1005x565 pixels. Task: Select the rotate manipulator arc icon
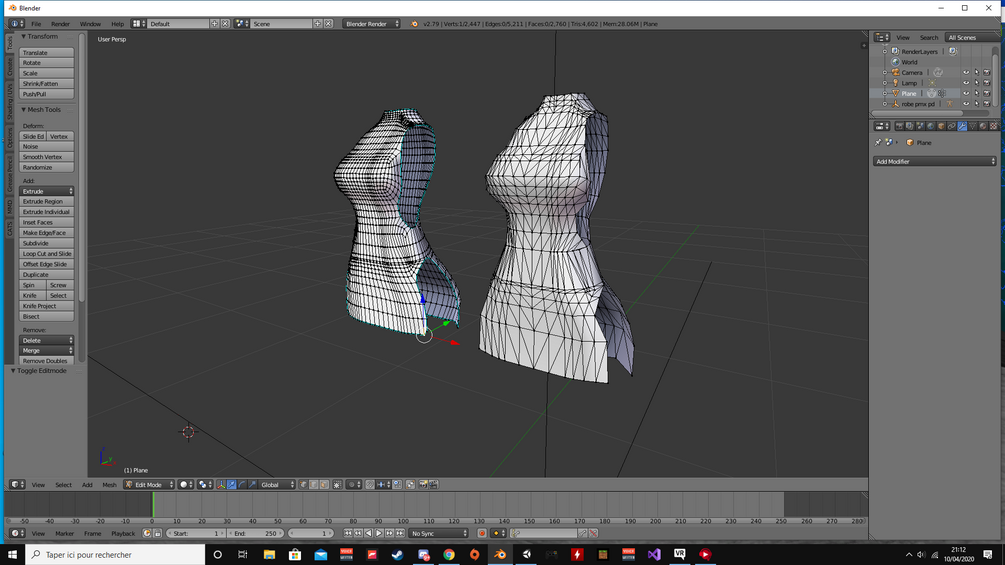242,485
